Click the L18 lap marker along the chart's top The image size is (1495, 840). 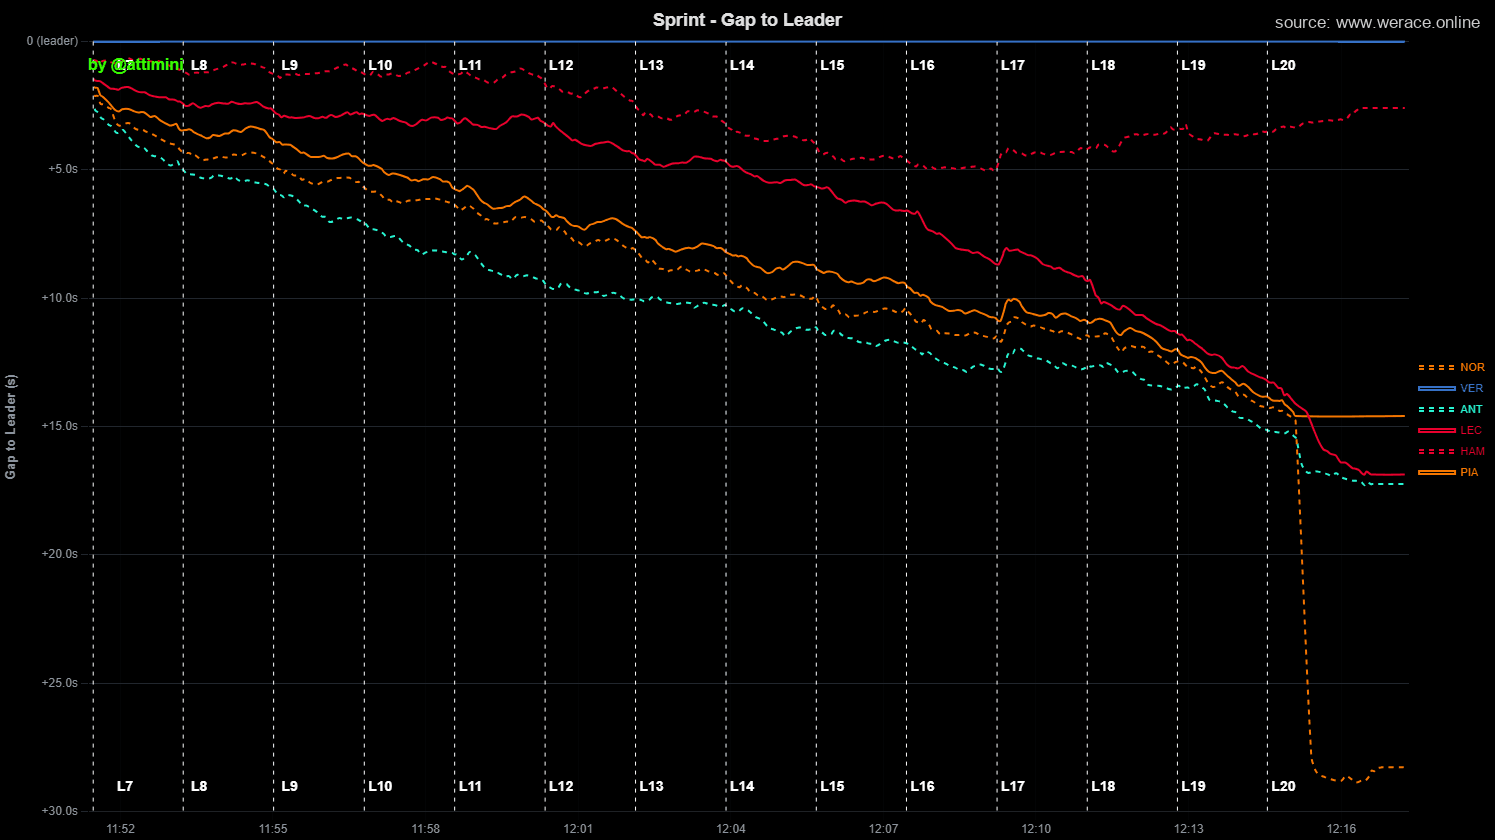click(1103, 65)
